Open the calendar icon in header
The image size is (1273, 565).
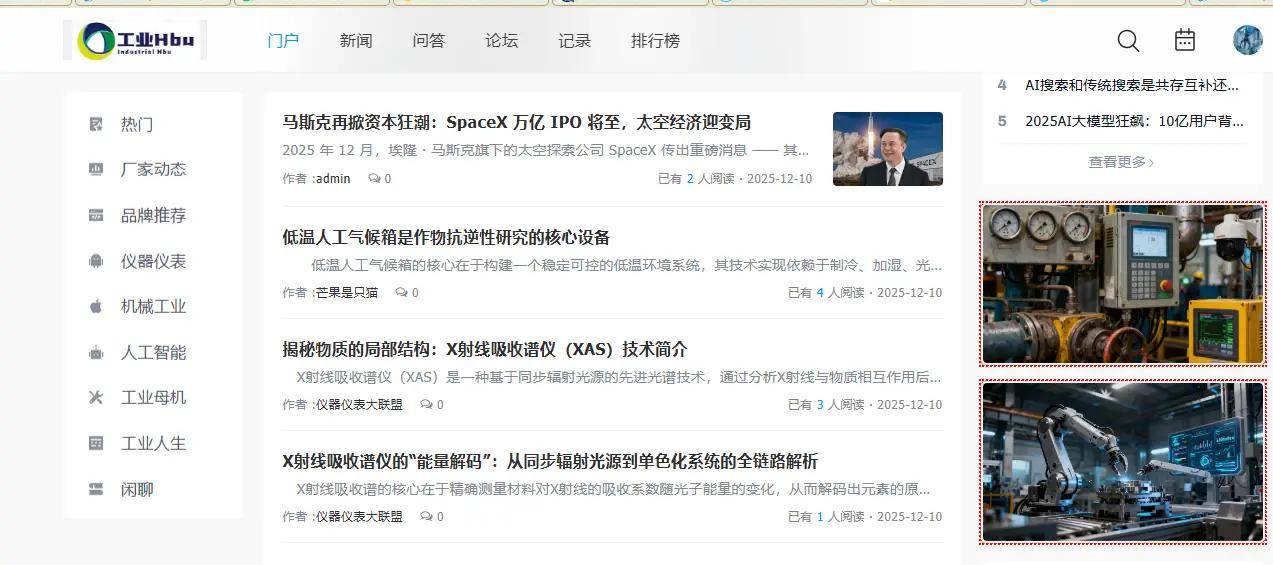[1185, 40]
